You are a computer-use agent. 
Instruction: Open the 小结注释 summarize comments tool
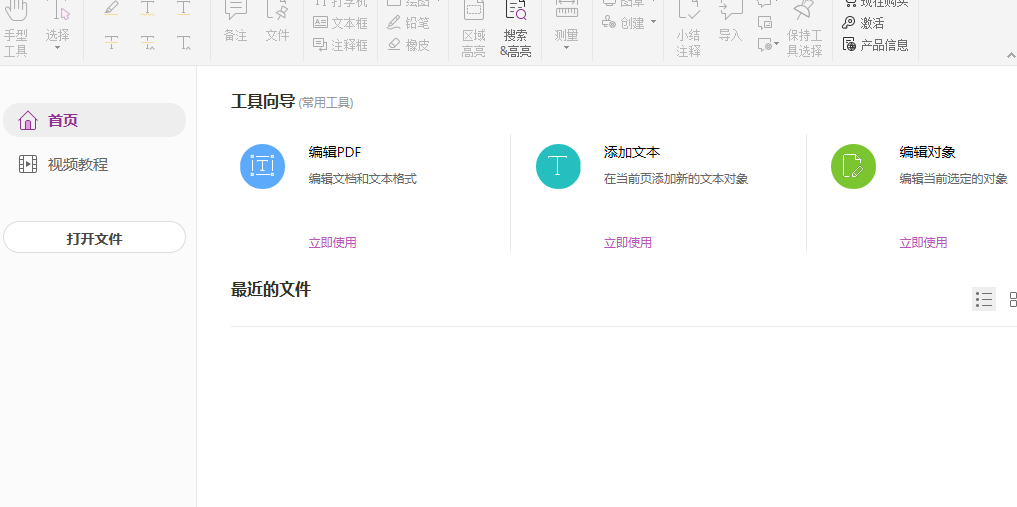688,29
